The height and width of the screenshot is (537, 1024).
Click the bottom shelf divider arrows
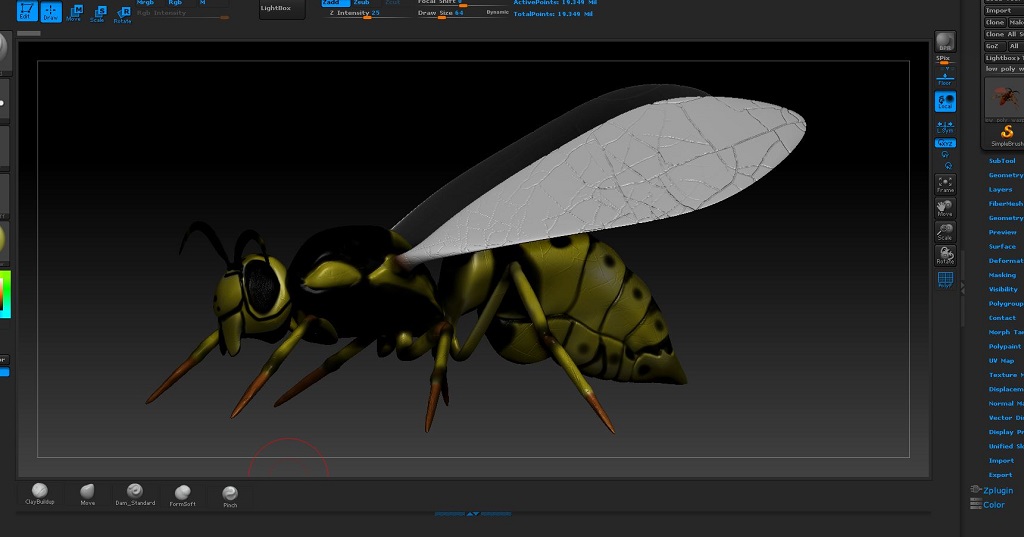coord(473,513)
